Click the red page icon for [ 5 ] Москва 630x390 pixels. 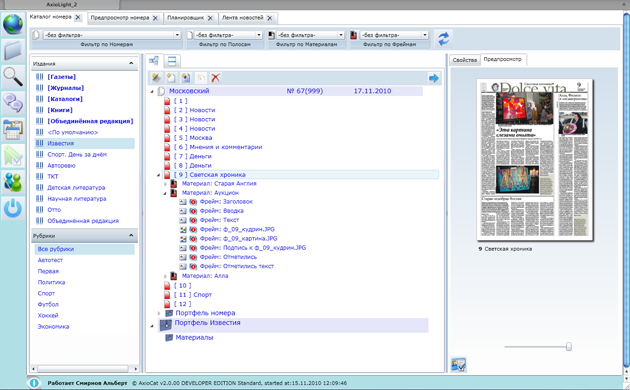(167, 138)
